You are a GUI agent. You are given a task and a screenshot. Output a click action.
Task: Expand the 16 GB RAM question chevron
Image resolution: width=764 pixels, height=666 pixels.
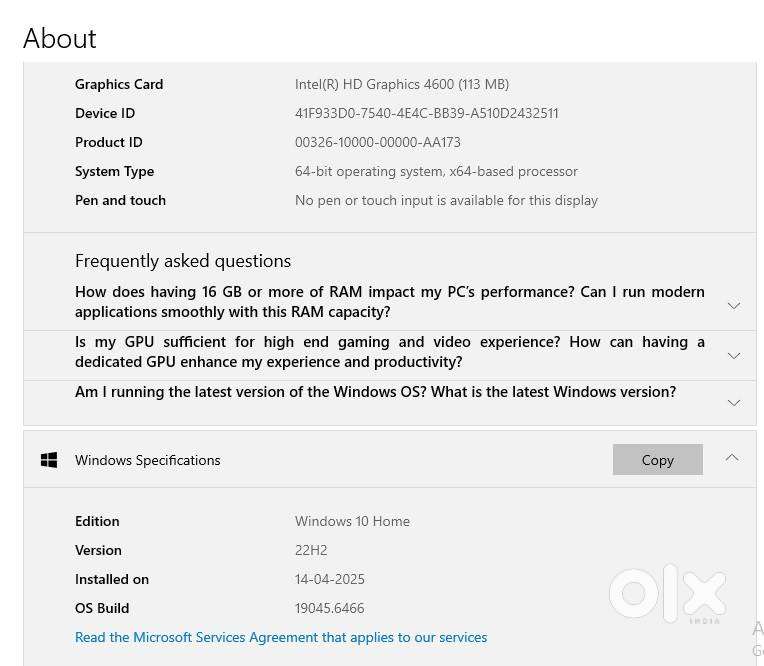tap(733, 306)
